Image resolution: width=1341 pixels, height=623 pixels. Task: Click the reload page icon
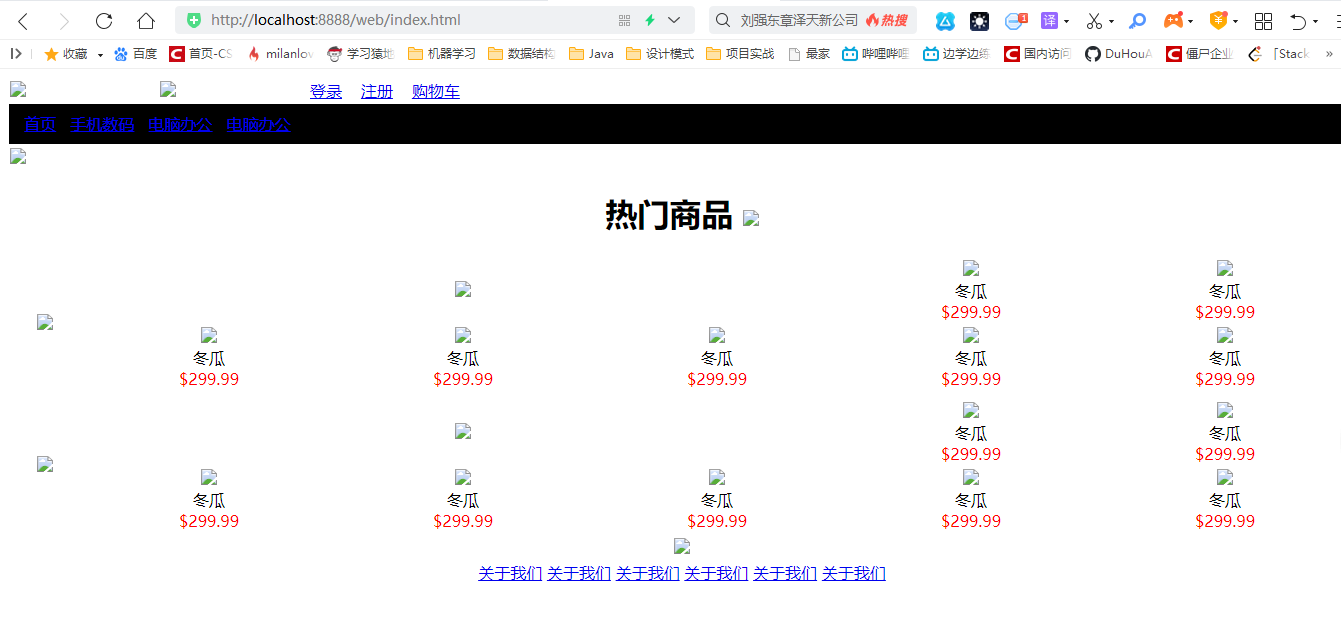point(103,19)
